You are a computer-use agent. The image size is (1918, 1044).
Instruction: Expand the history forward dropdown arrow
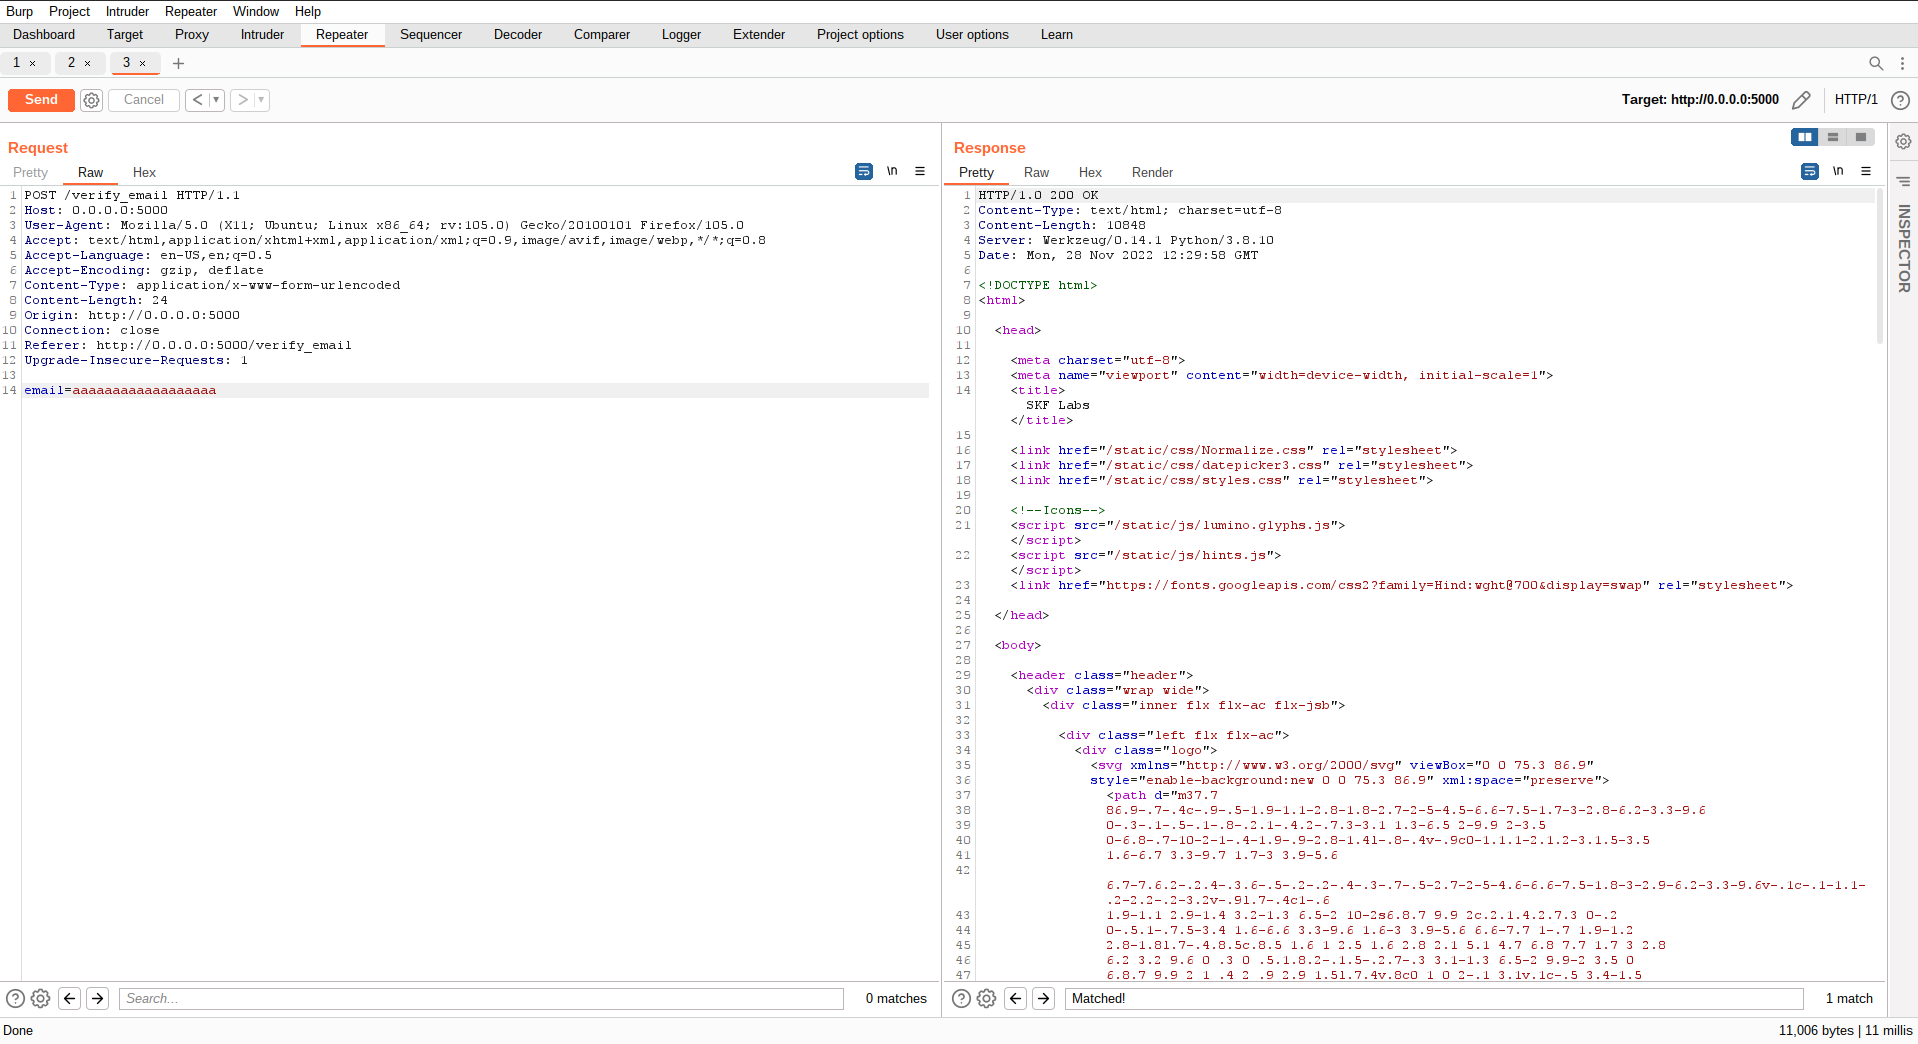(261, 100)
